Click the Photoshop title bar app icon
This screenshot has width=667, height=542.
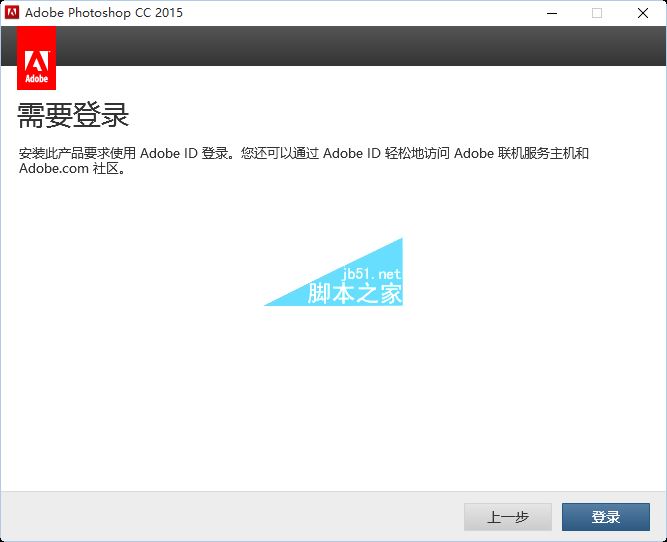click(12, 13)
